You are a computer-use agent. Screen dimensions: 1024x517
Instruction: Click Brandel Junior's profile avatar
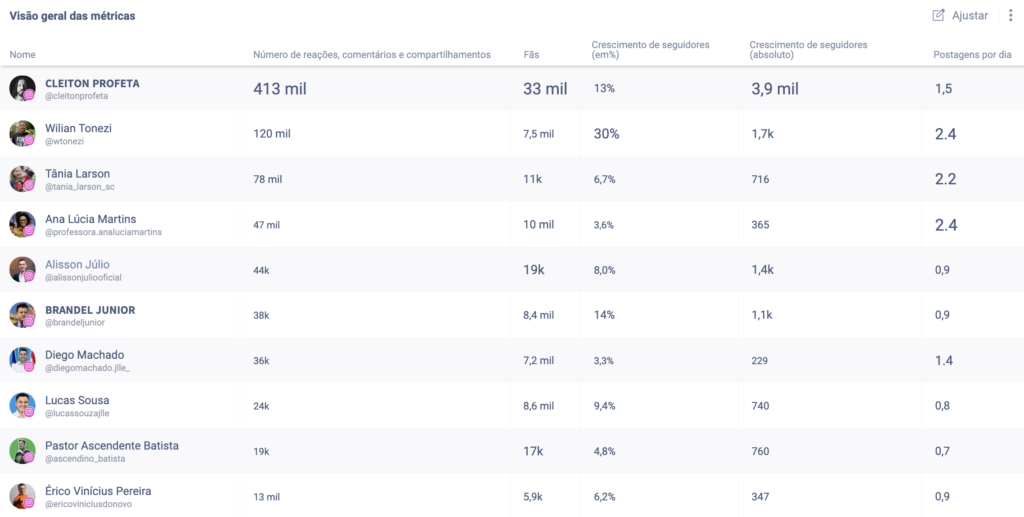(x=22, y=315)
